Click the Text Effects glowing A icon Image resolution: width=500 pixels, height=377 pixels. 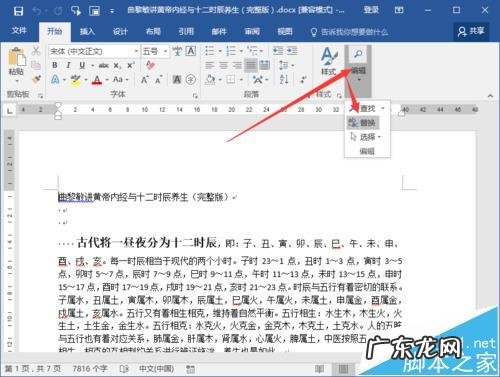[x=55, y=80]
